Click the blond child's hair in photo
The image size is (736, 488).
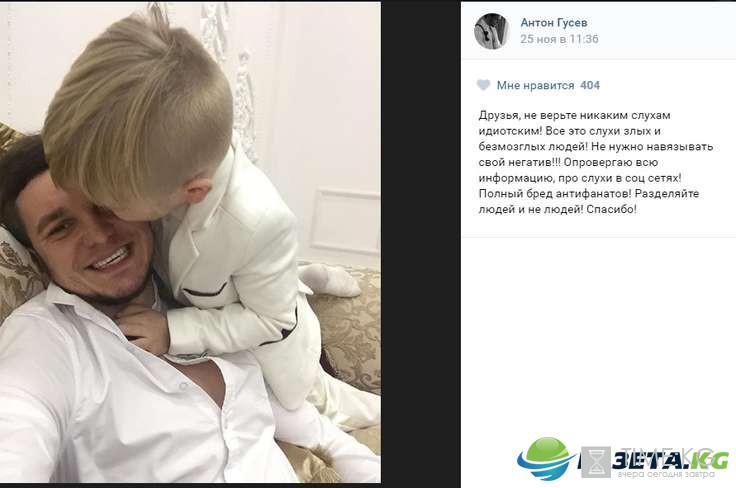138,108
